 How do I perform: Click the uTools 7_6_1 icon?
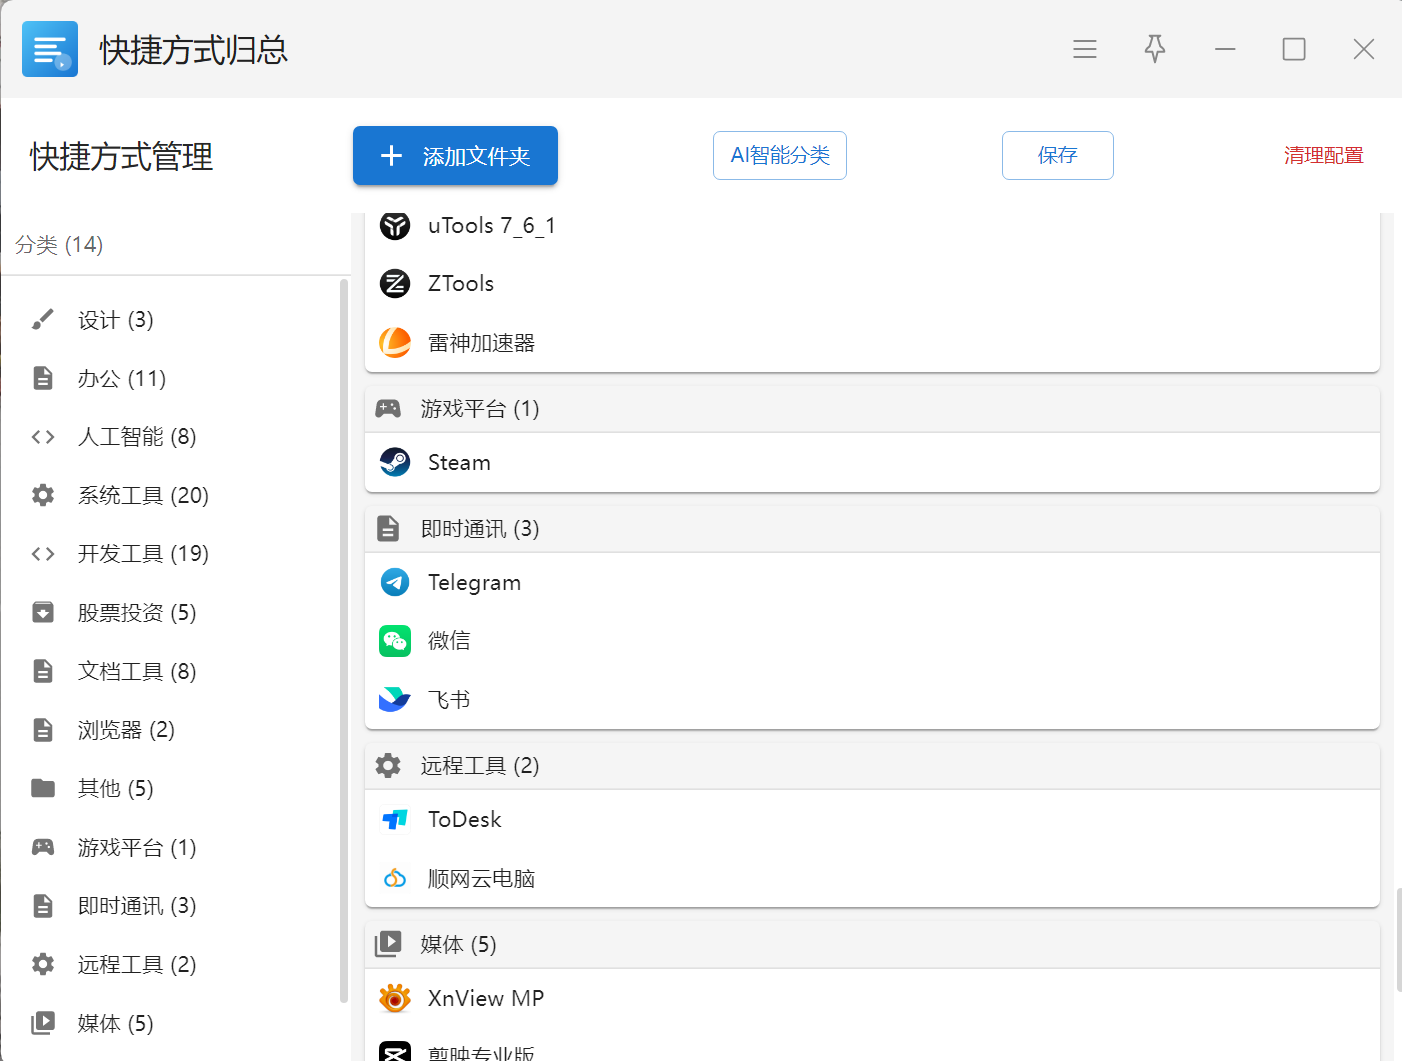(x=395, y=226)
